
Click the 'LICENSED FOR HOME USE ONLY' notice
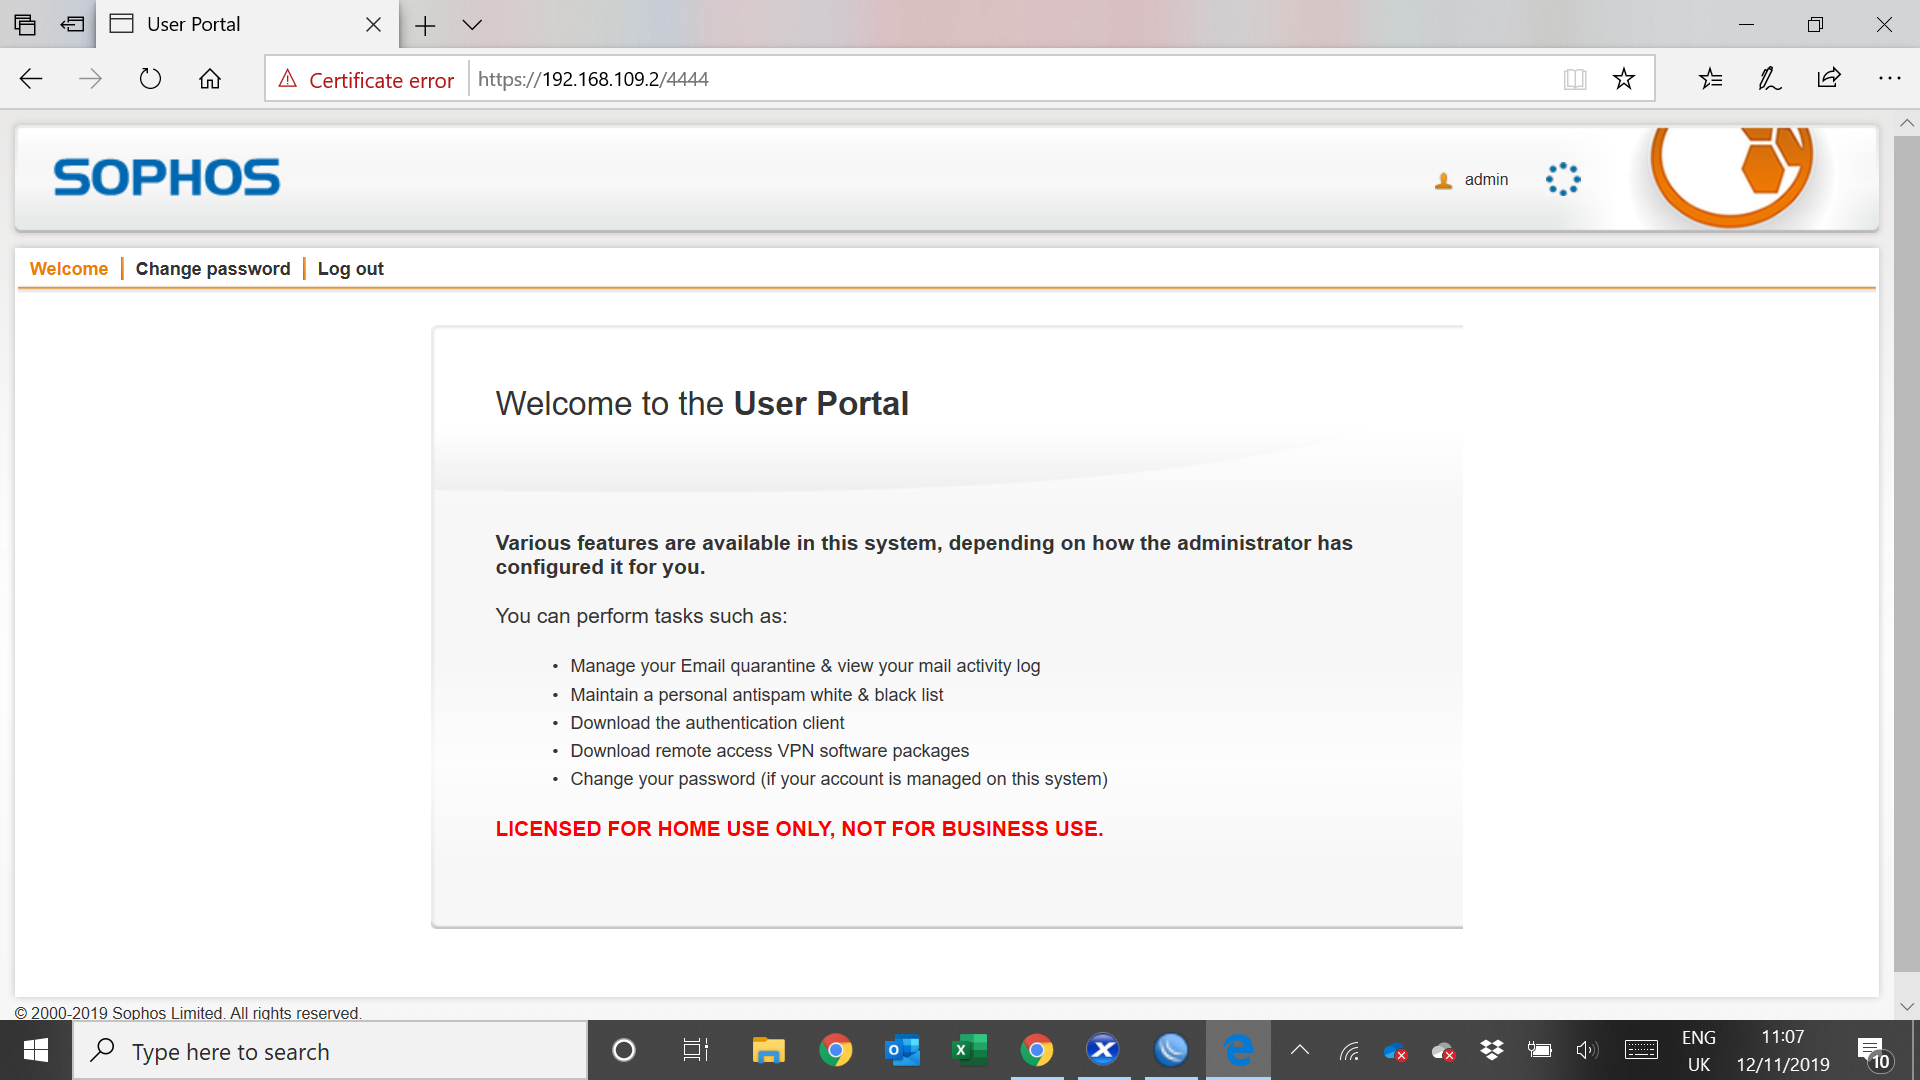point(799,829)
